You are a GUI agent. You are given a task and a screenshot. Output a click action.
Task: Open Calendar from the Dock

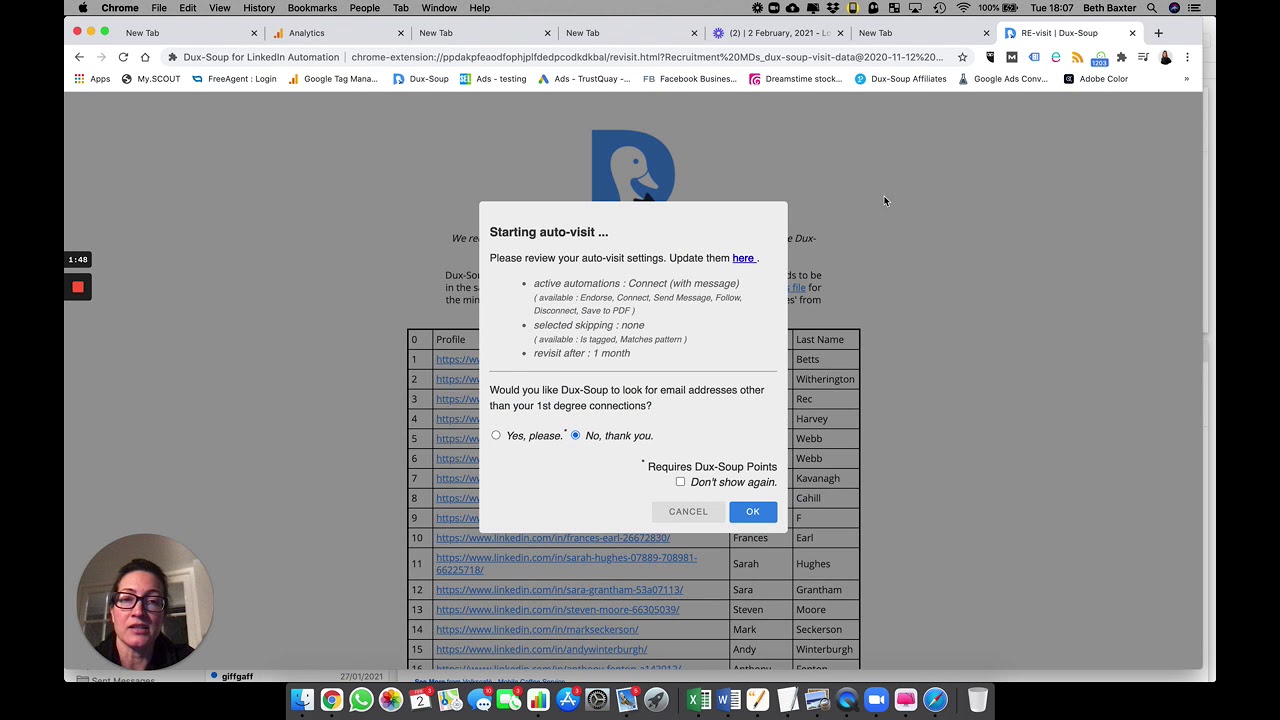click(420, 700)
